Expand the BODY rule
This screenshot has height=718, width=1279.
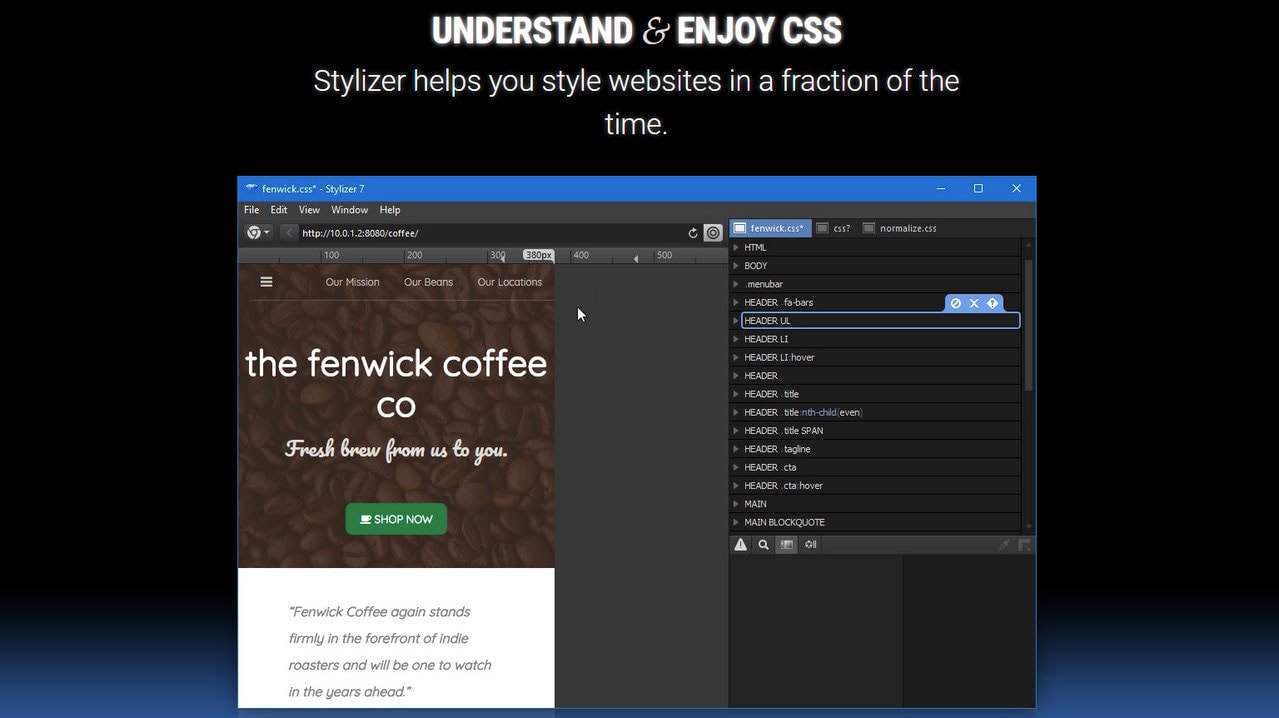click(736, 266)
